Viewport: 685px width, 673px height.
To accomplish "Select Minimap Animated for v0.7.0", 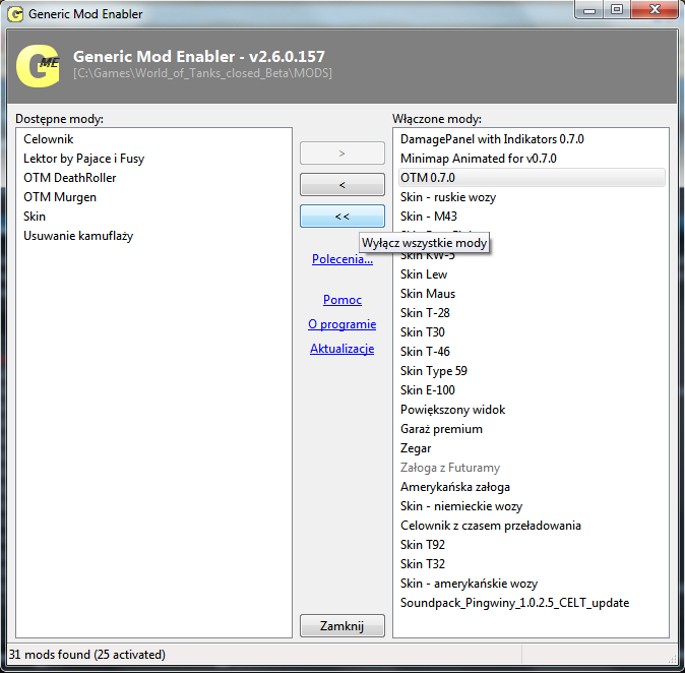I will click(478, 159).
